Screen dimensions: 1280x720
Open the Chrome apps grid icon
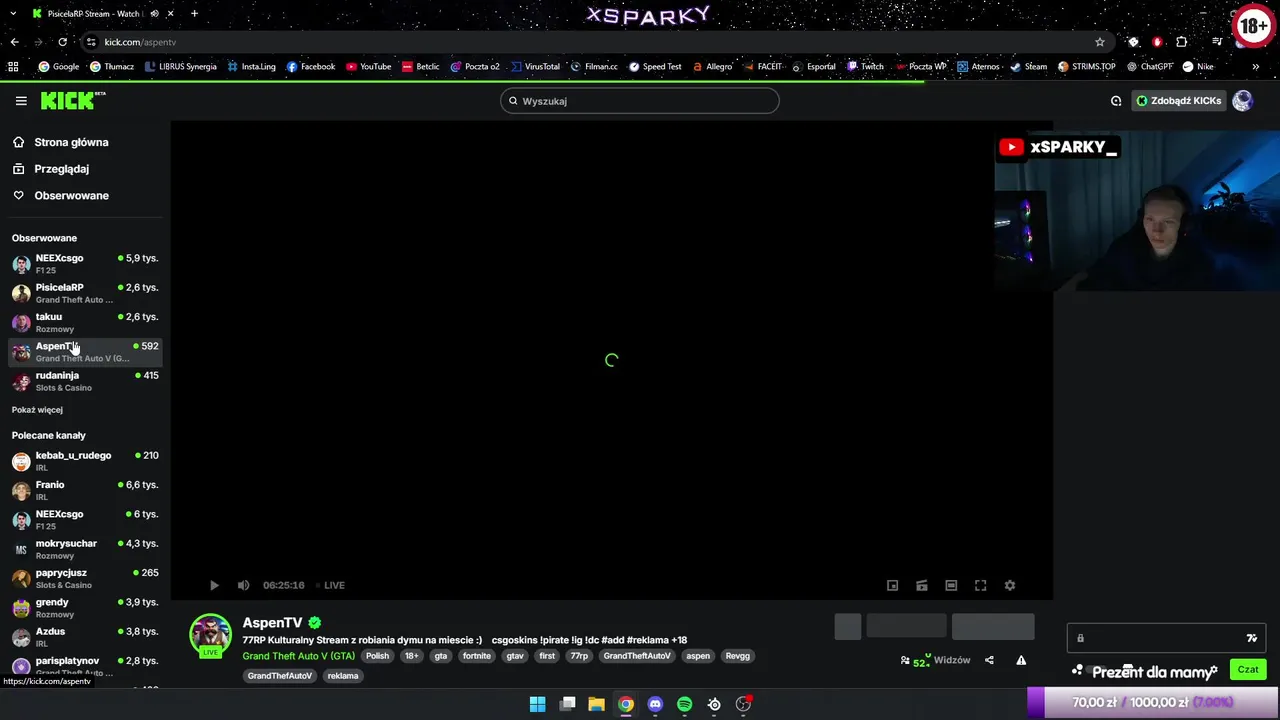coord(13,67)
